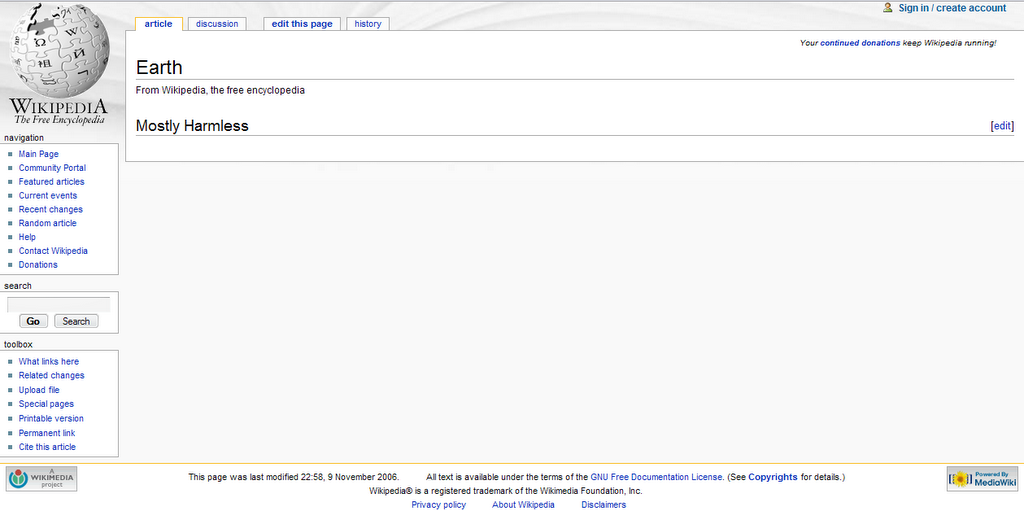Image resolution: width=1024 pixels, height=511 pixels.
Task: Click Sign in / create account link
Action: pyautogui.click(x=952, y=8)
